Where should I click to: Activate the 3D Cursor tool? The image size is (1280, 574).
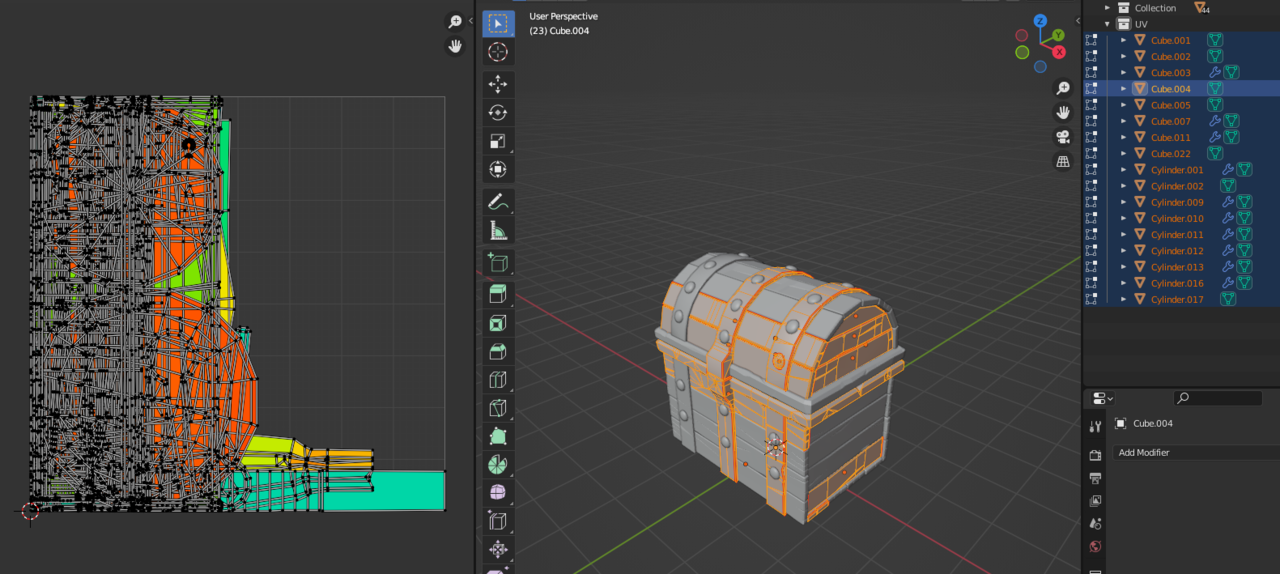498,52
